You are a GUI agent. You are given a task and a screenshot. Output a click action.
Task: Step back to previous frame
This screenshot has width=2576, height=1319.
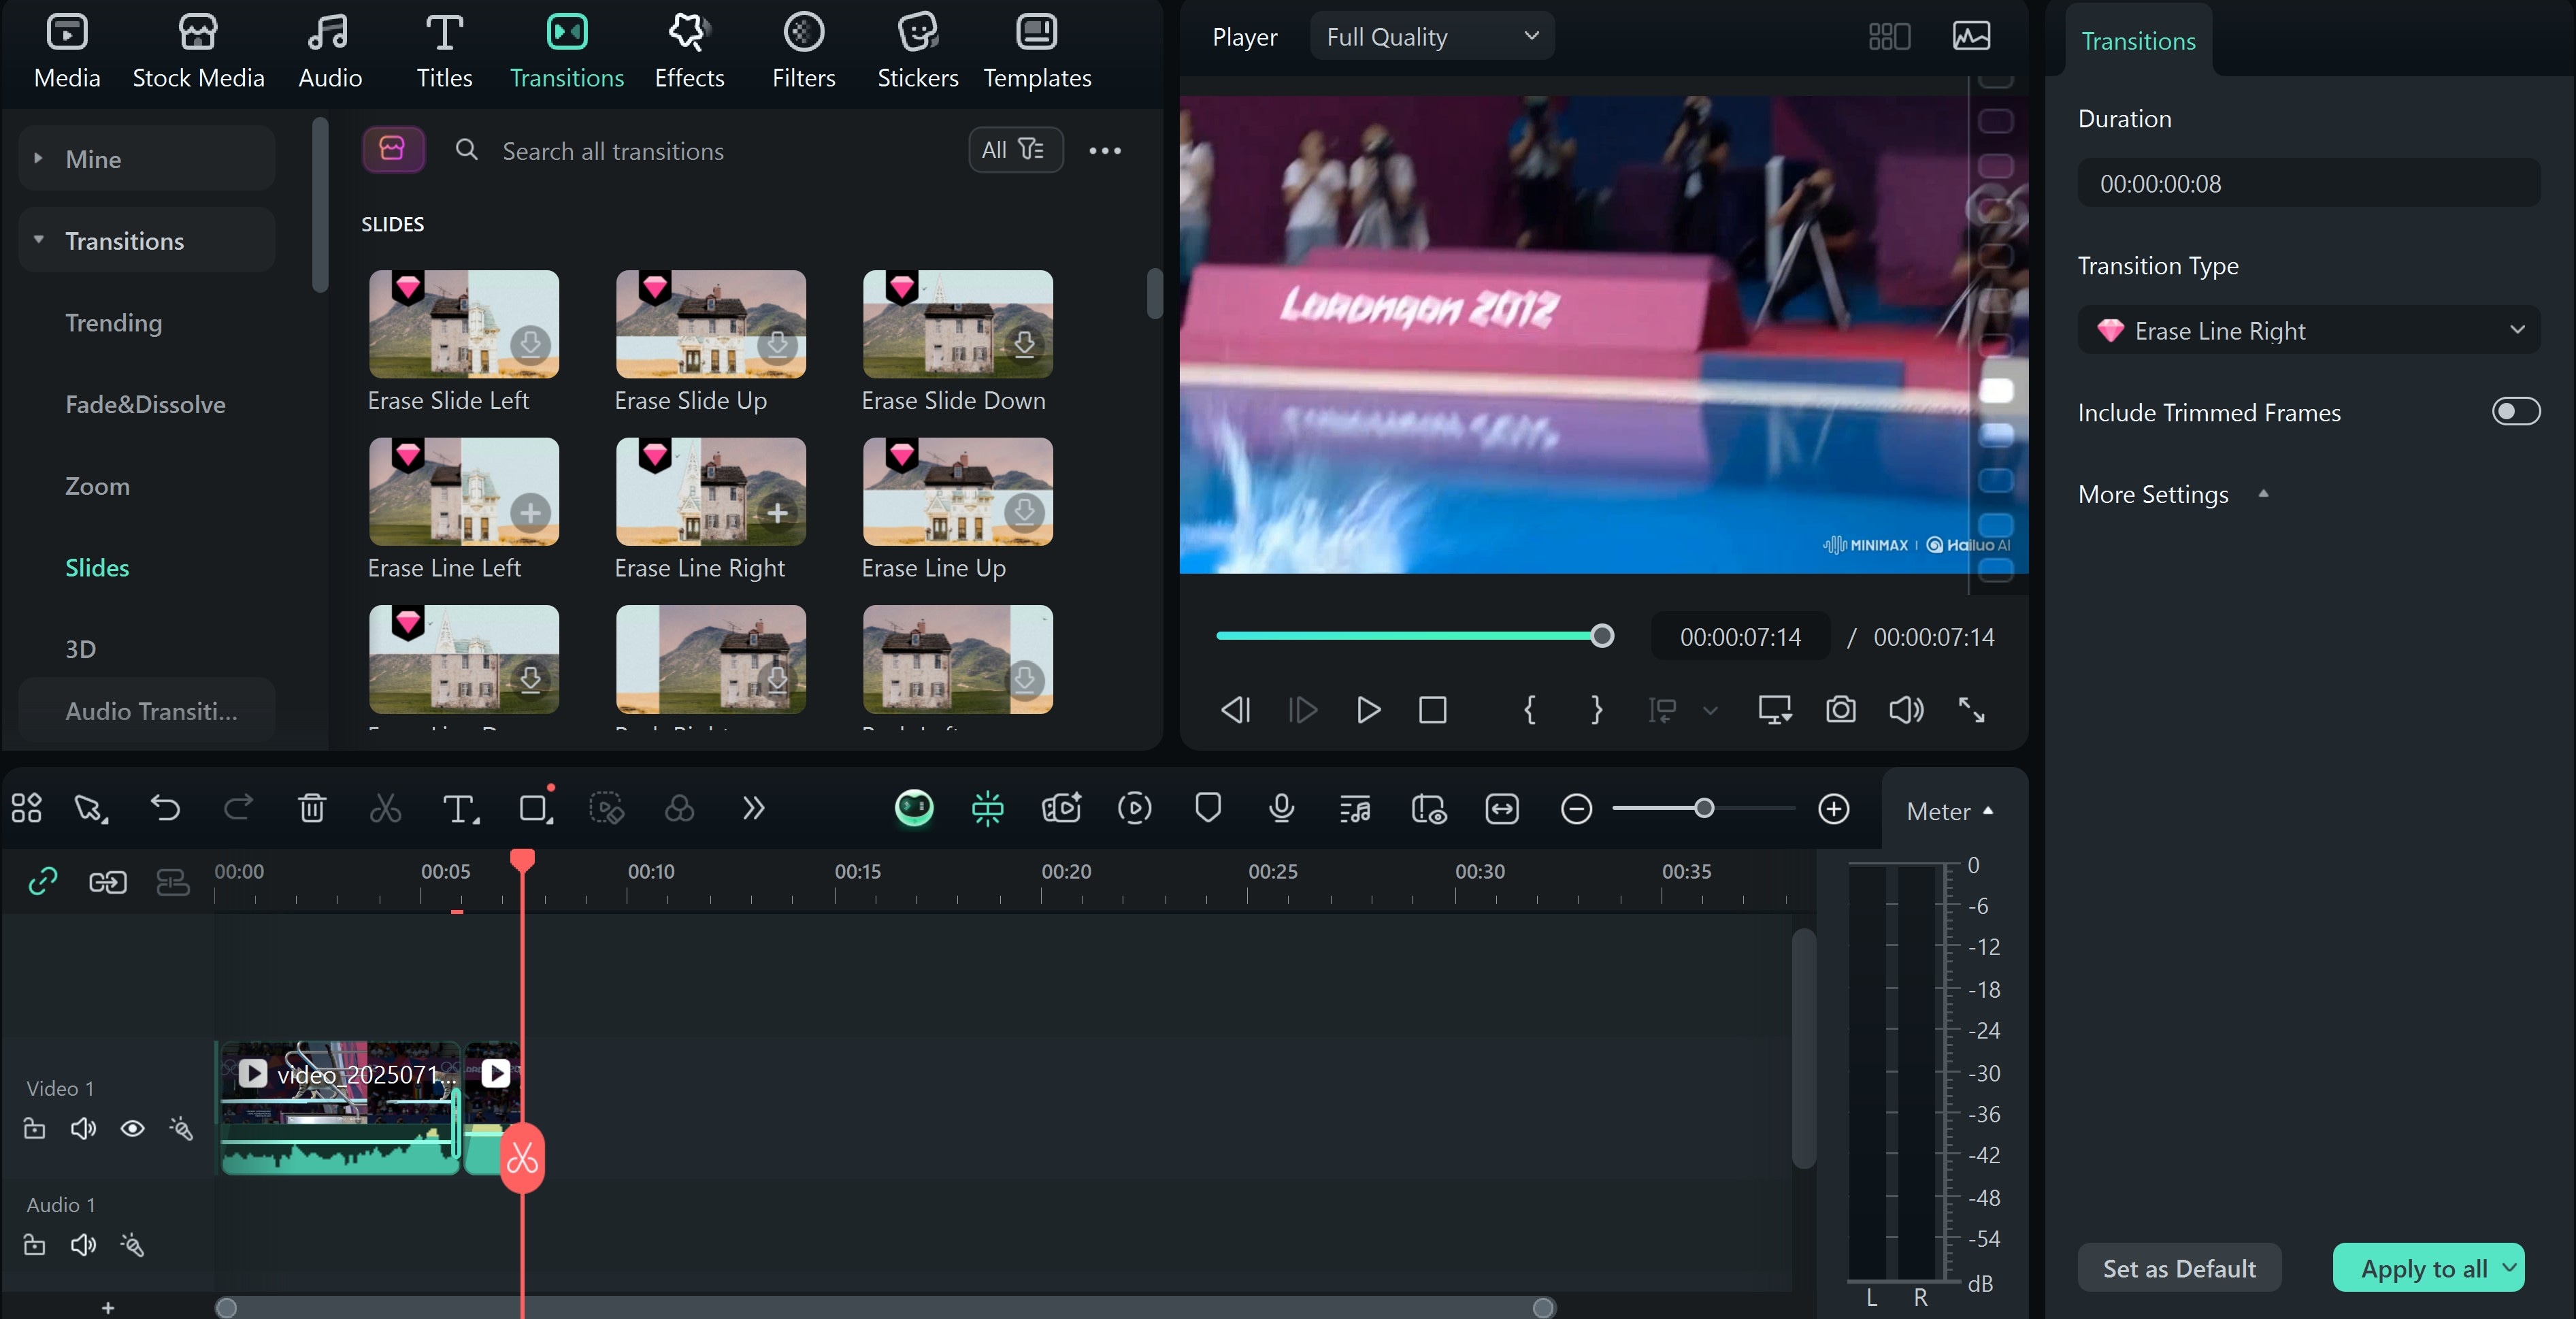click(x=1236, y=710)
